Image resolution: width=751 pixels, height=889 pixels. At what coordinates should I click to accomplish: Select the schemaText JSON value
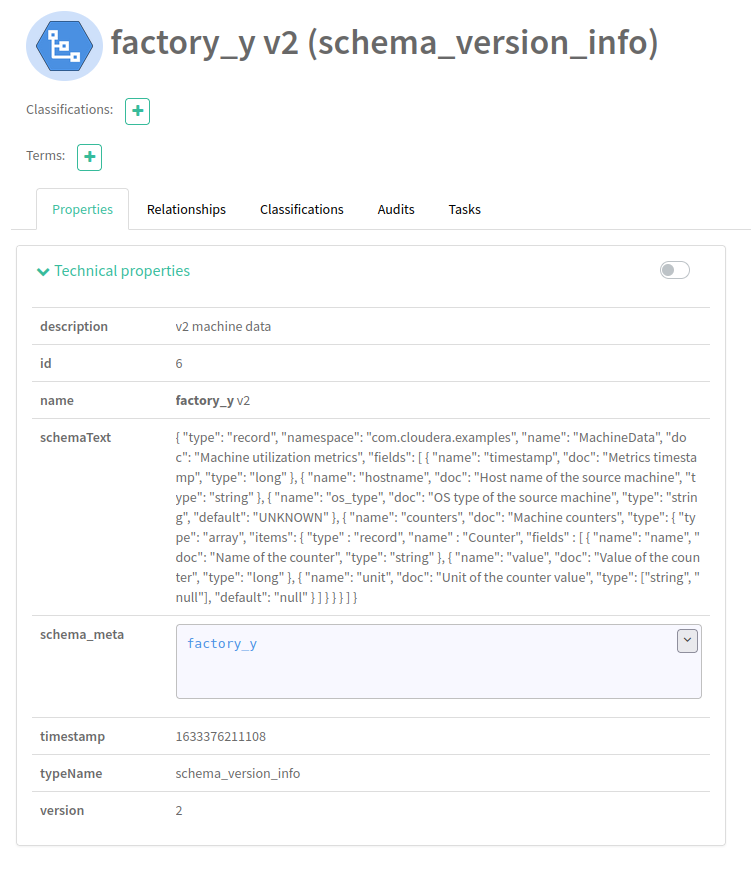(x=435, y=517)
